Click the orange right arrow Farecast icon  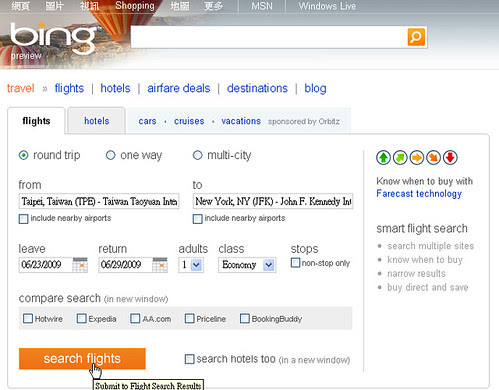pyautogui.click(x=417, y=158)
